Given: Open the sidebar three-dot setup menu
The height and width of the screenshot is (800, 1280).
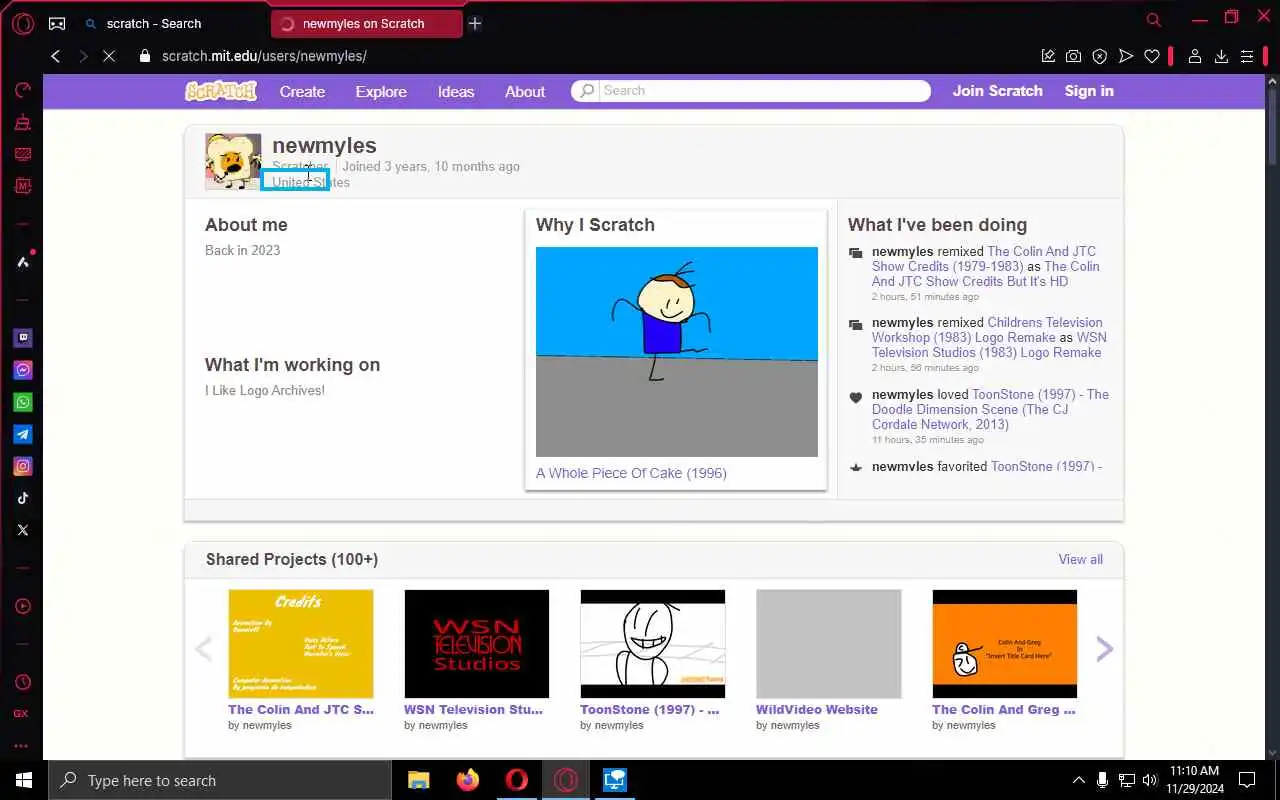Looking at the screenshot, I should [x=21, y=746].
